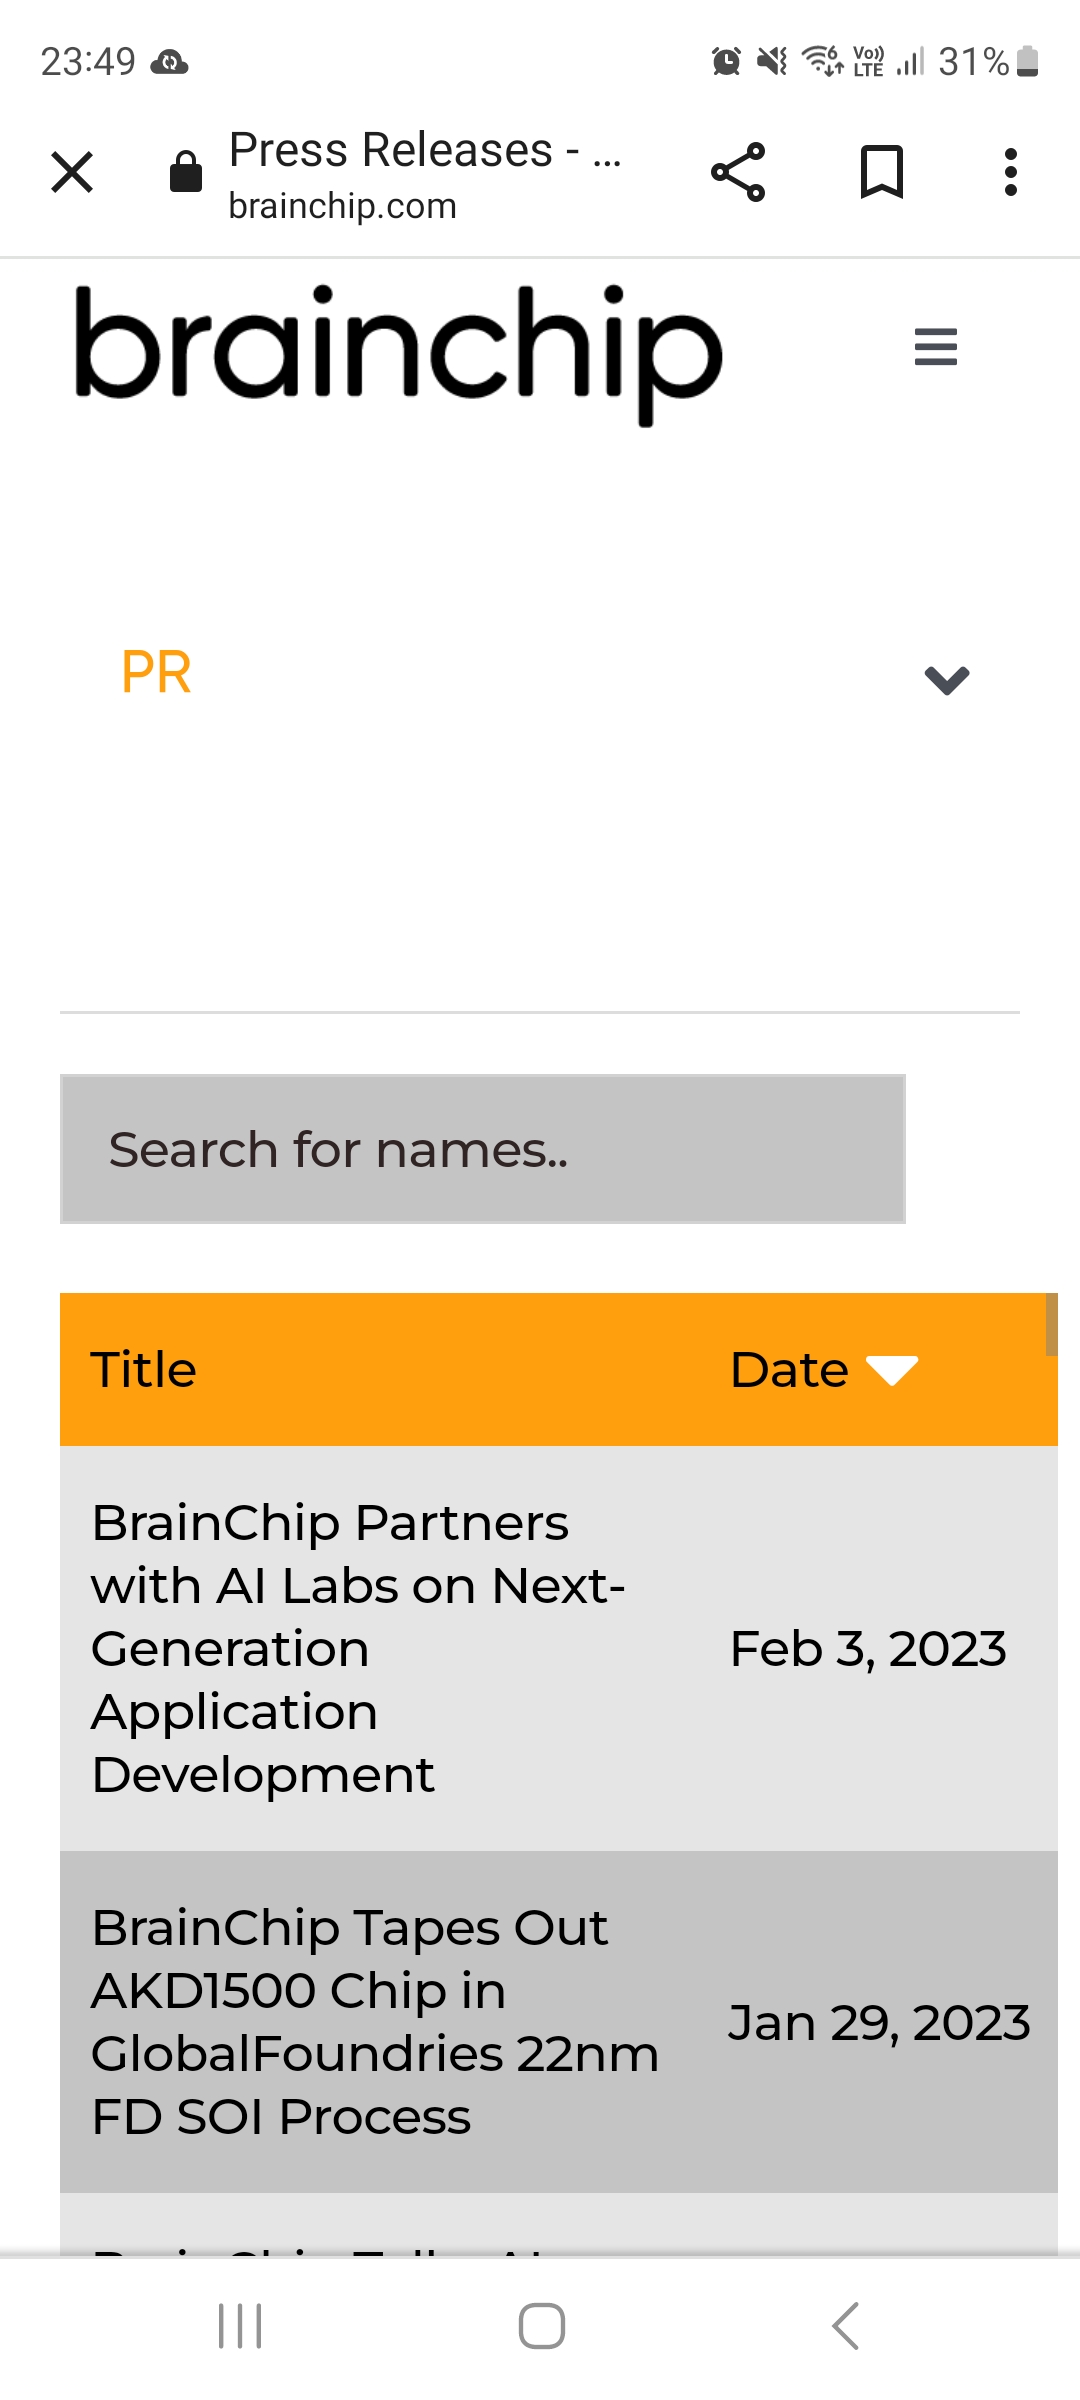
Task: Close the browser tab with X icon
Action: coord(72,172)
